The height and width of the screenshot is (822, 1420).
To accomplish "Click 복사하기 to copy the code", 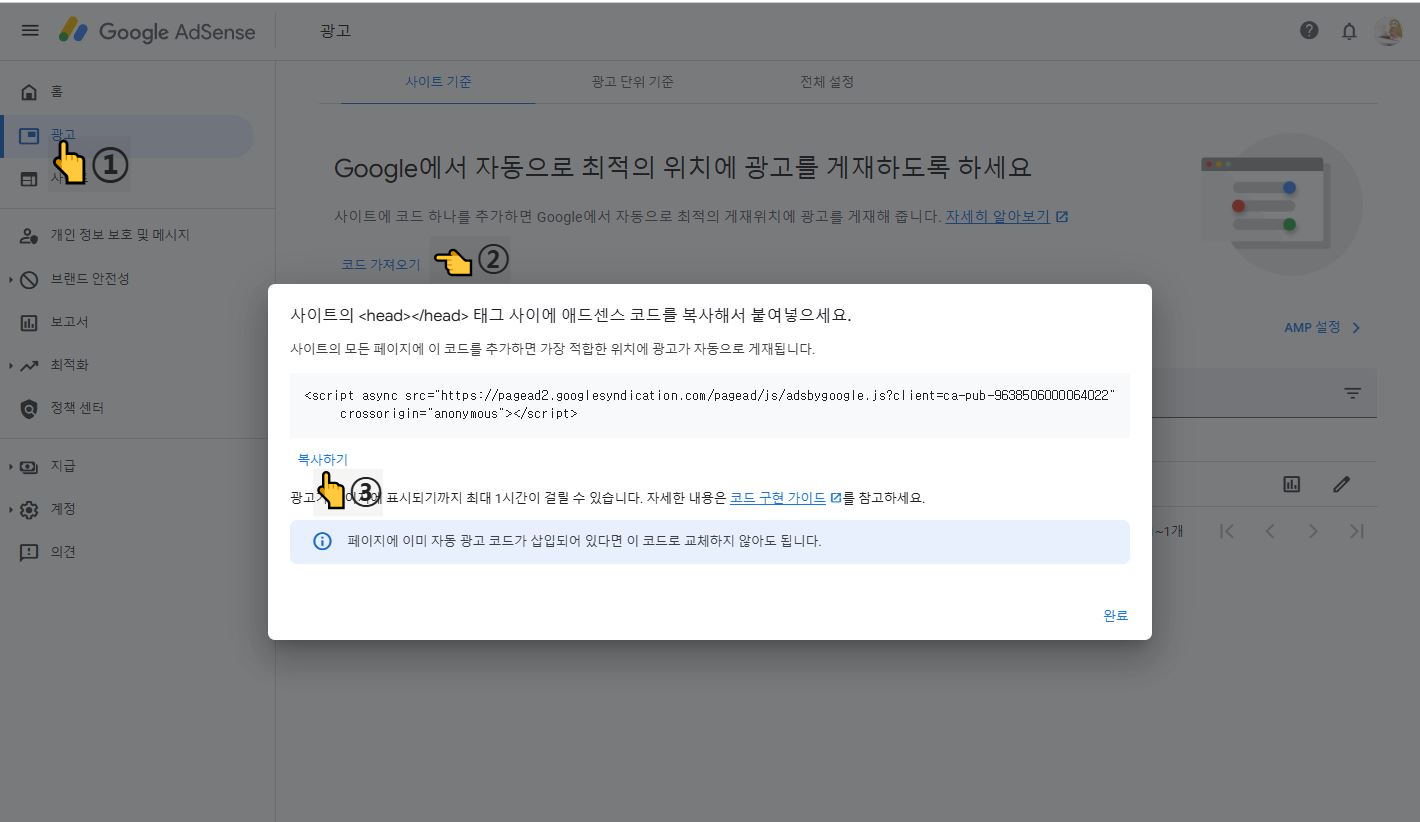I will 322,459.
